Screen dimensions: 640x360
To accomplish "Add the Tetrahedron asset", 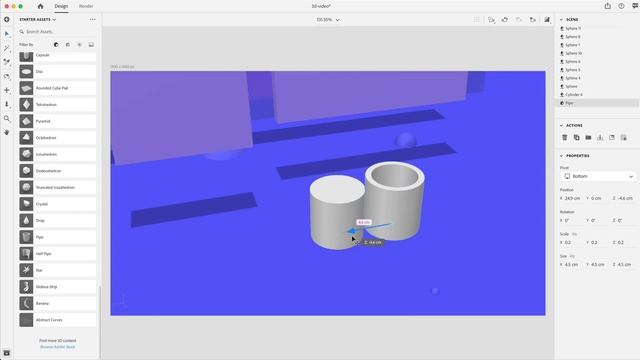I will click(58, 104).
